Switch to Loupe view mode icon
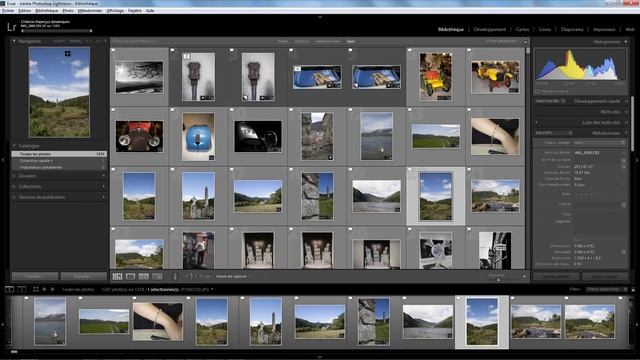The image size is (640, 360). click(131, 277)
